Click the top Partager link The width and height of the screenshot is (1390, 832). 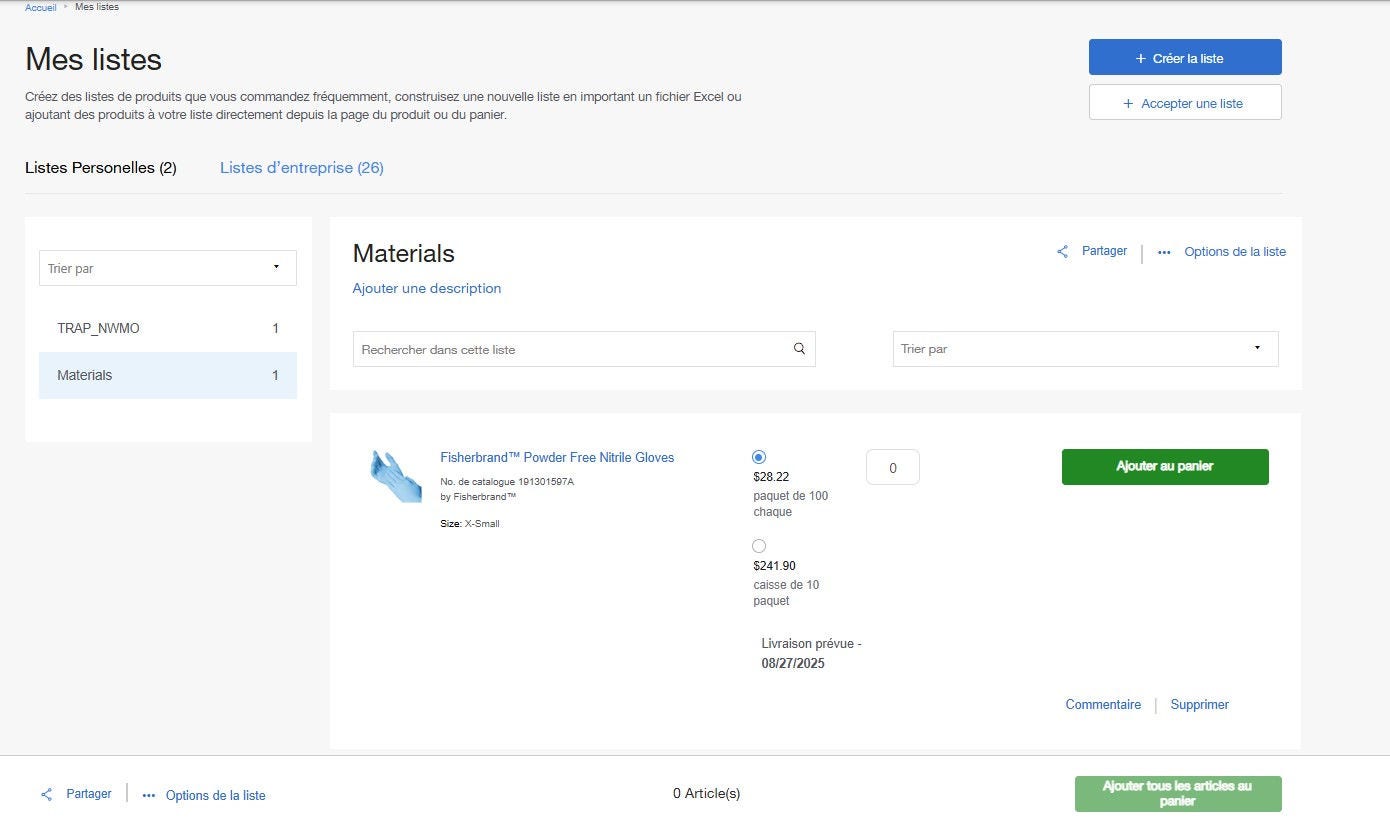click(1104, 251)
